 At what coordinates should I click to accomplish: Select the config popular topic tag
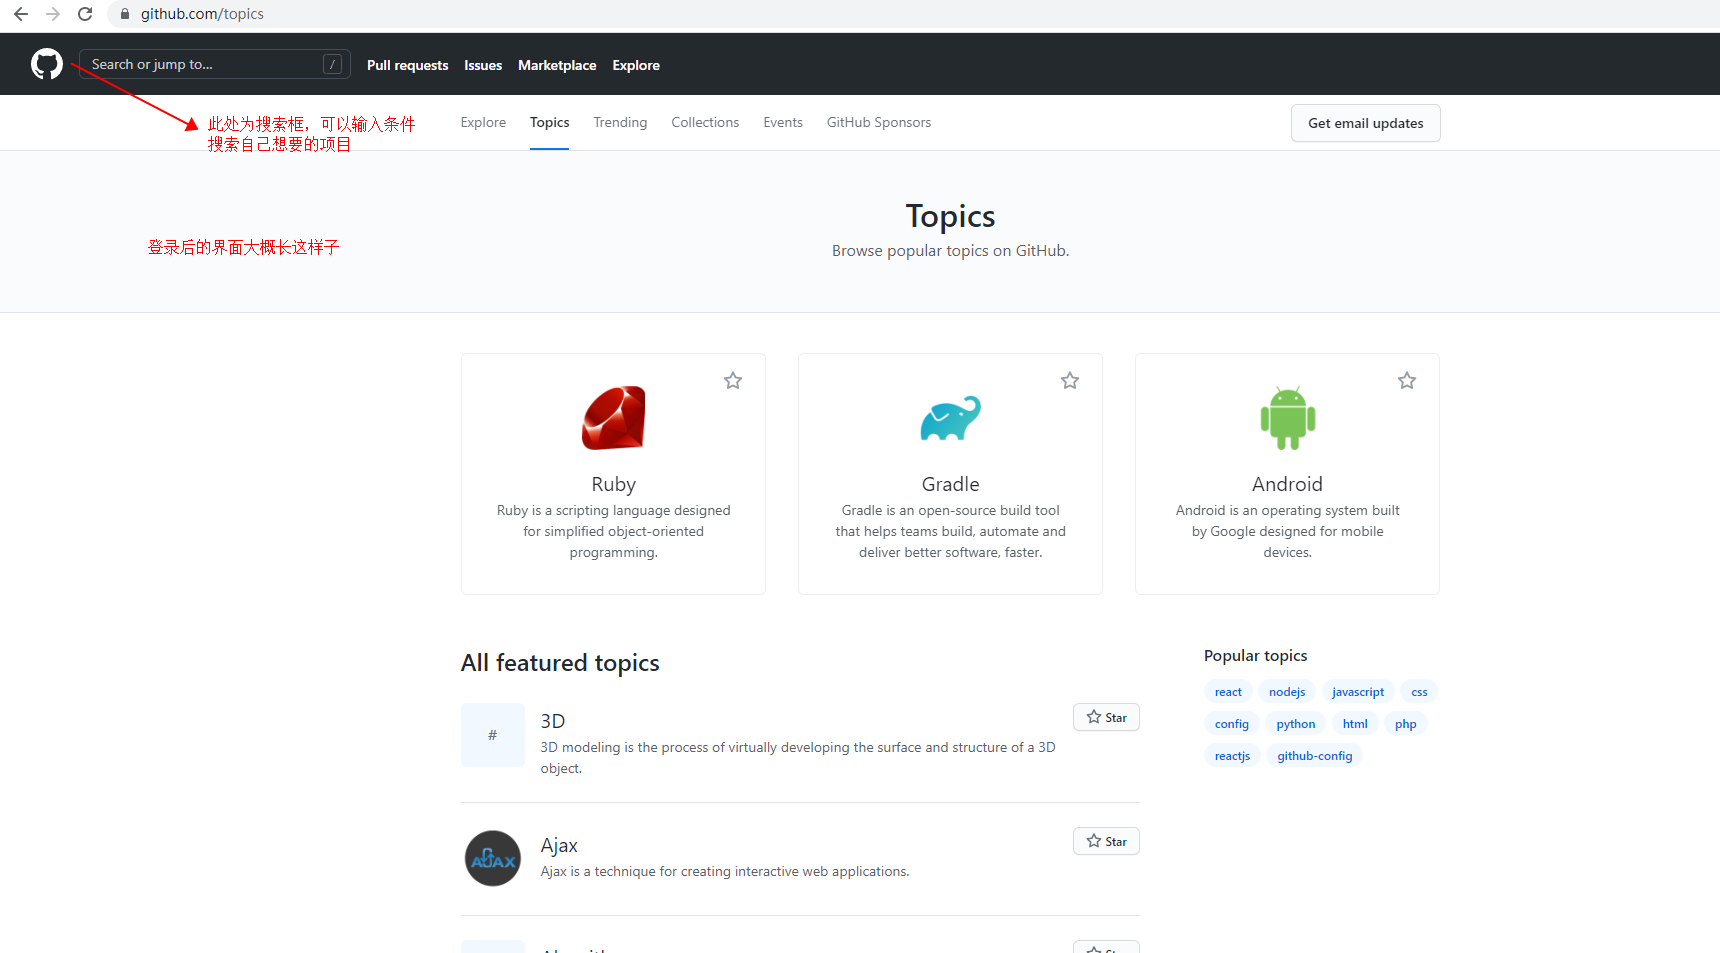[x=1231, y=724]
